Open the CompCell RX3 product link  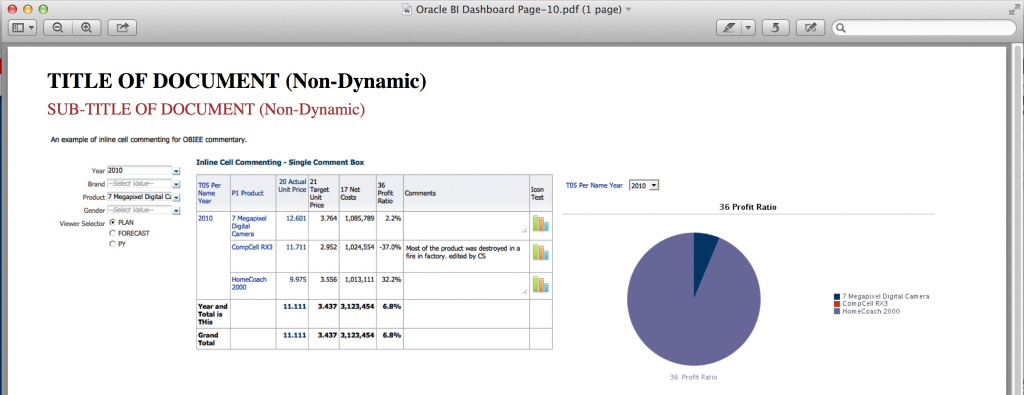[252, 247]
